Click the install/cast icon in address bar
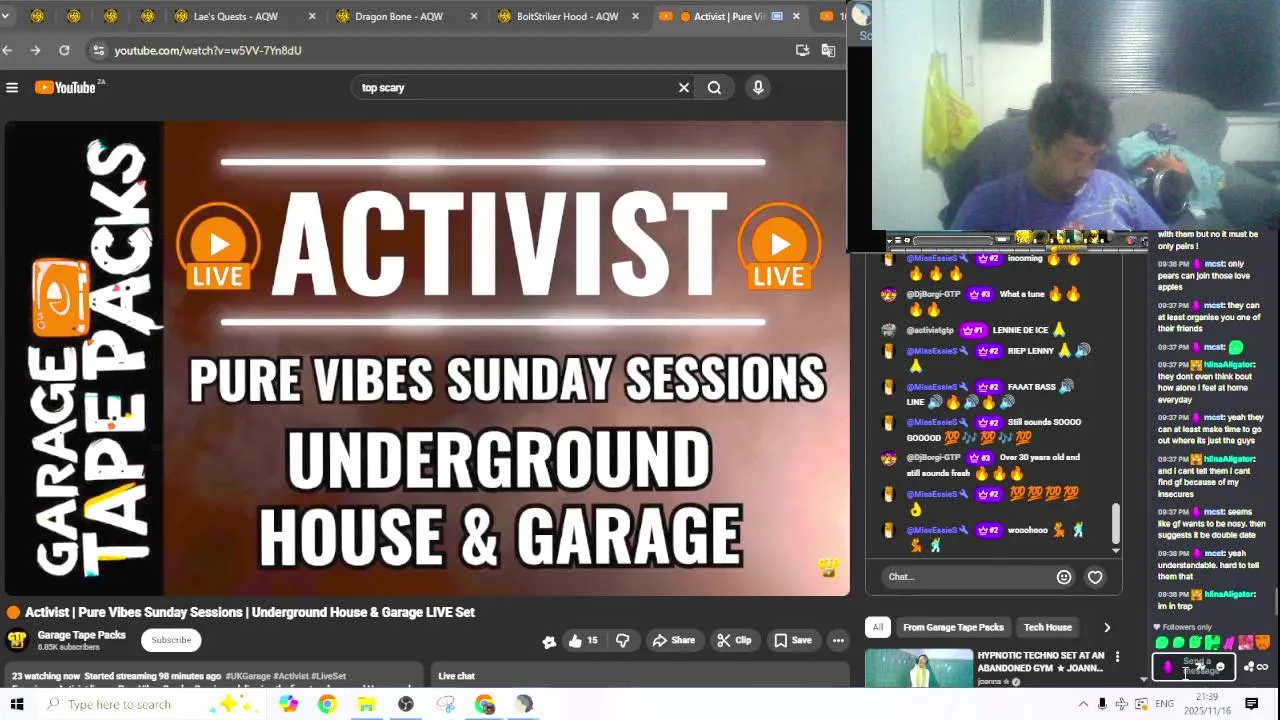 pyautogui.click(x=802, y=50)
